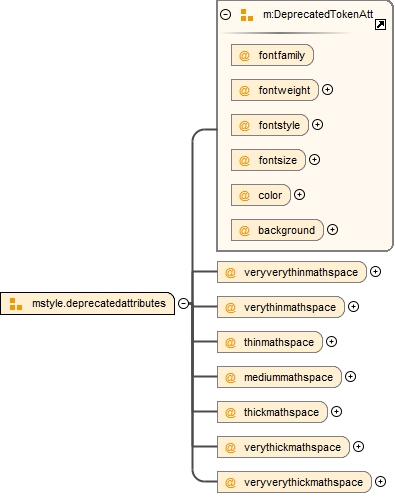Expand the thinmathspace attribute
Image resolution: width=395 pixels, height=498 pixels.
331,342
